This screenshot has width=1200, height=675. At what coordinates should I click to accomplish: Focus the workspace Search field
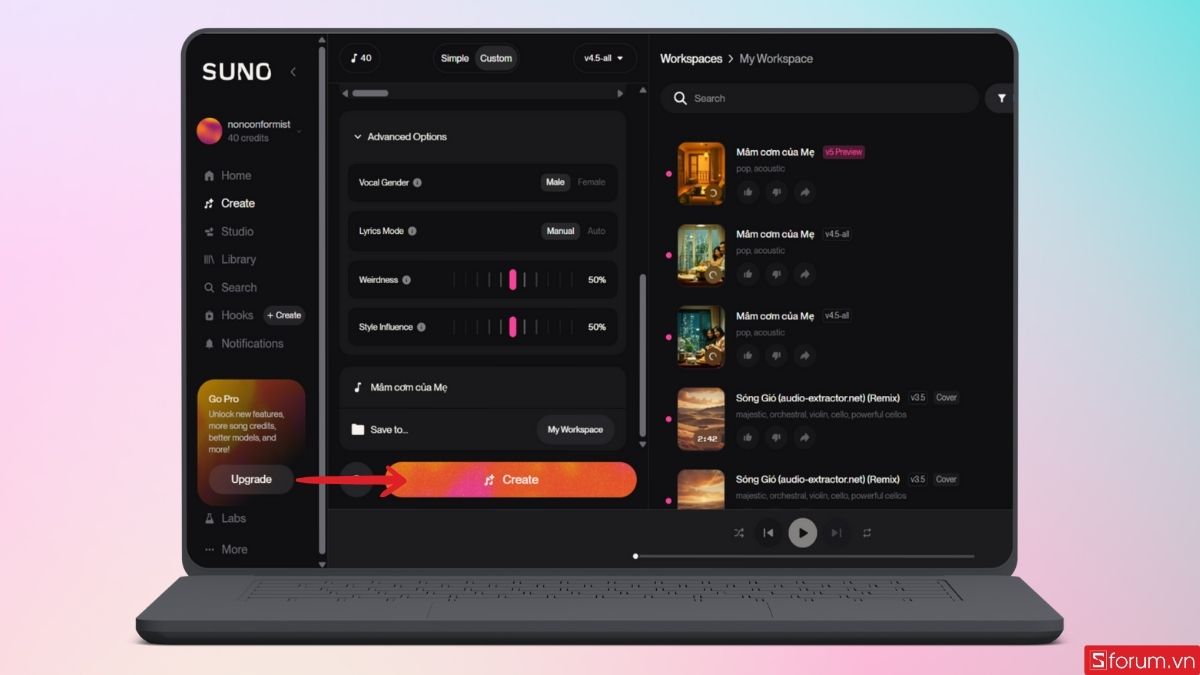819,98
